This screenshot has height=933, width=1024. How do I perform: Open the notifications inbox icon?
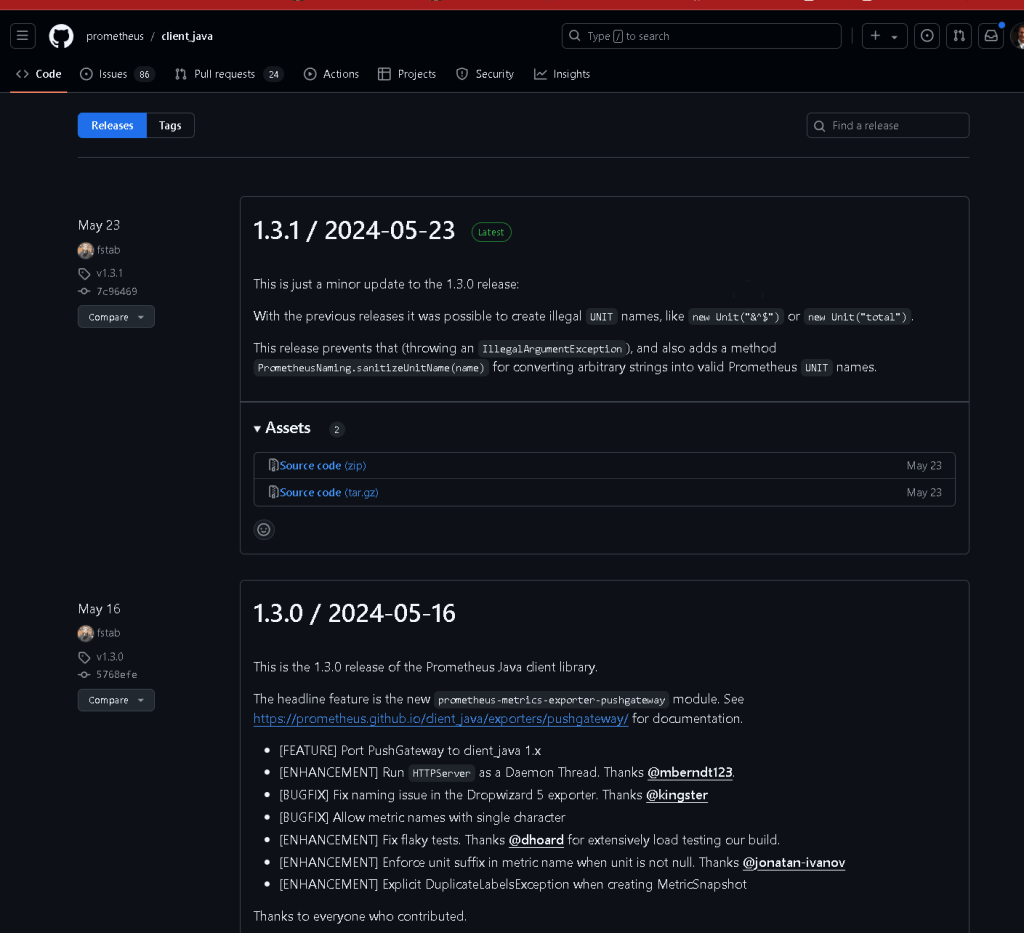[x=991, y=36]
